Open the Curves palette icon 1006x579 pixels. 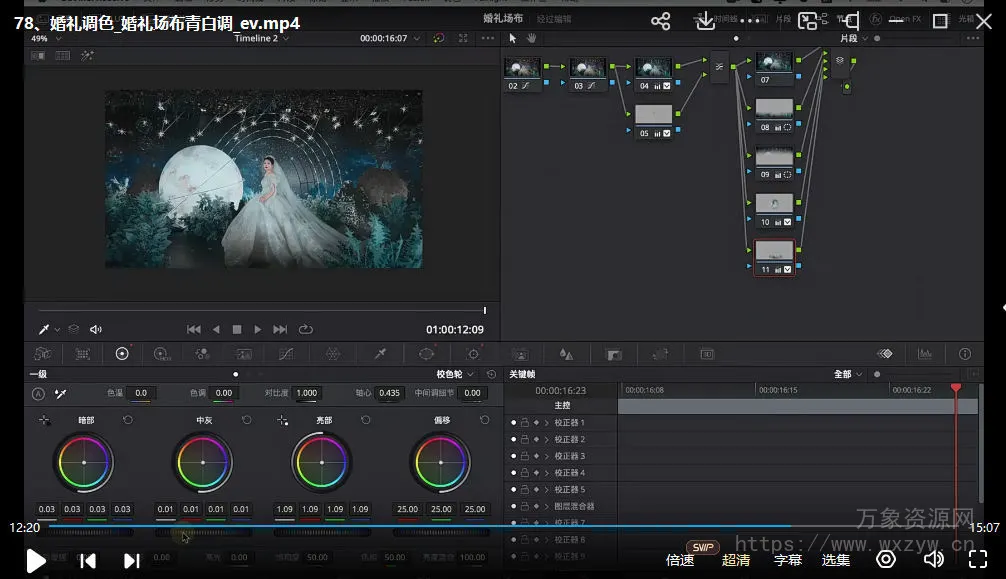[x=286, y=354]
